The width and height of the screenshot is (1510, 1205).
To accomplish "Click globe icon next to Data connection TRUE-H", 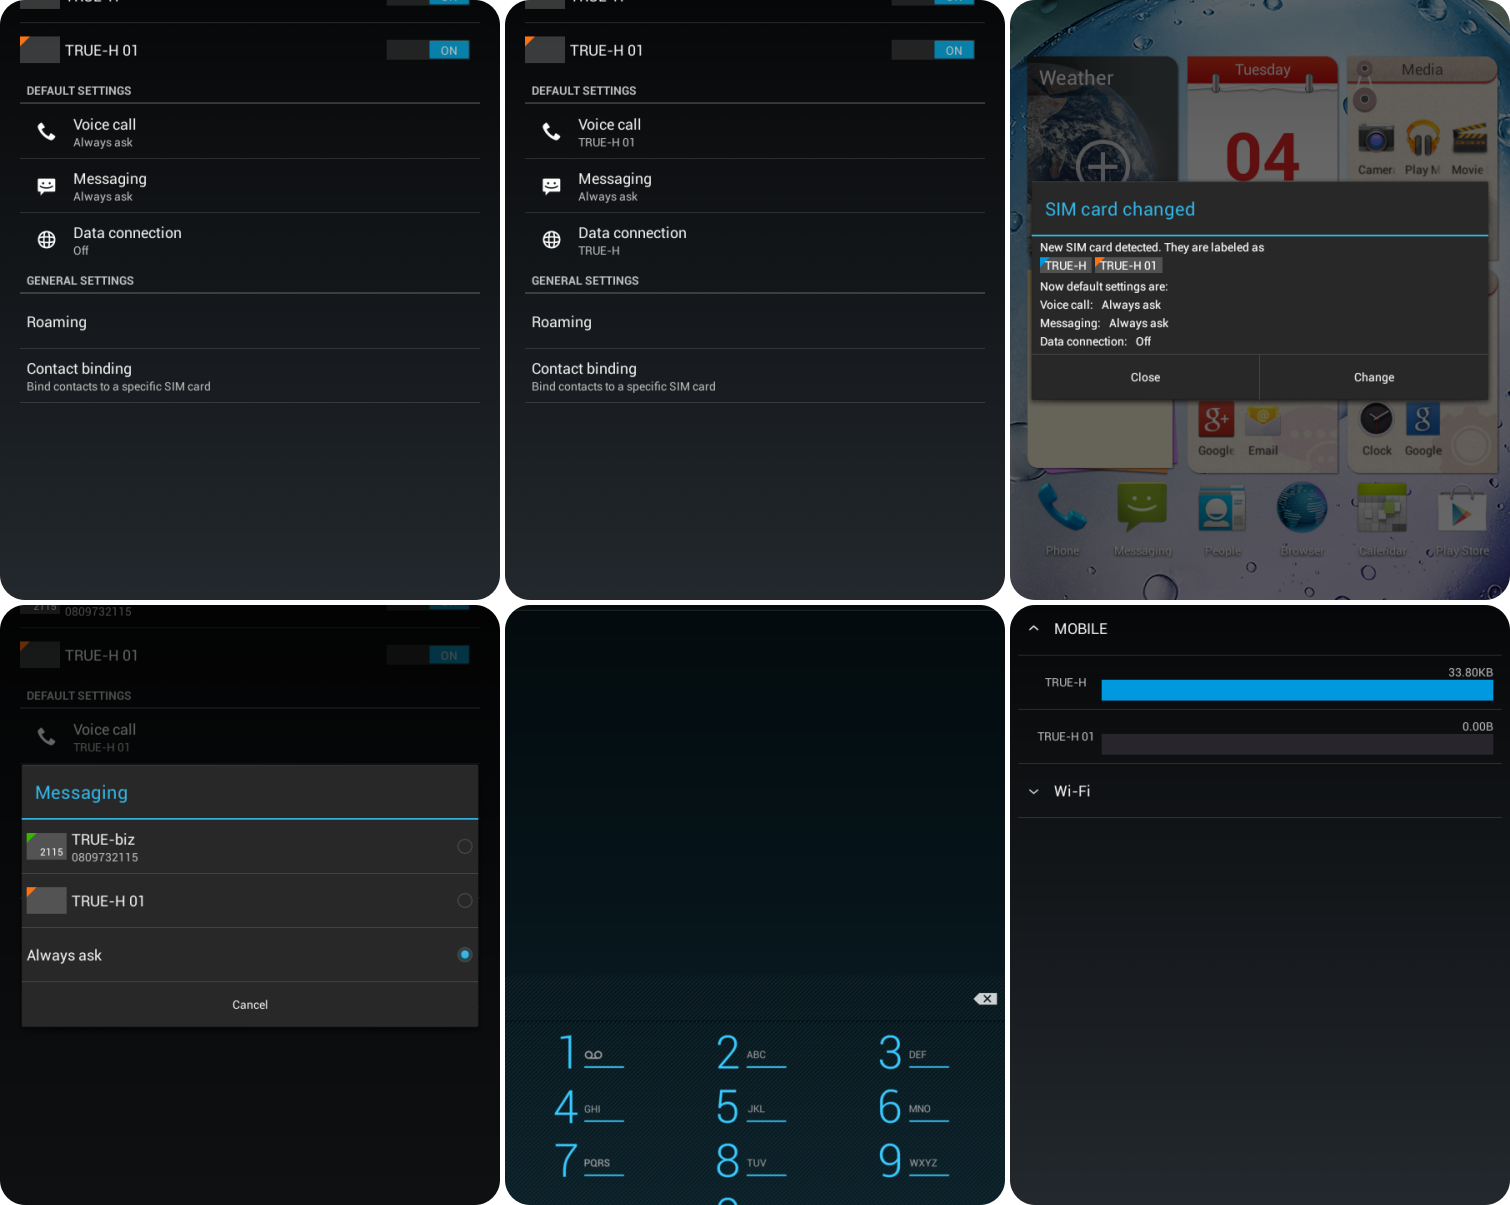I will 551,240.
